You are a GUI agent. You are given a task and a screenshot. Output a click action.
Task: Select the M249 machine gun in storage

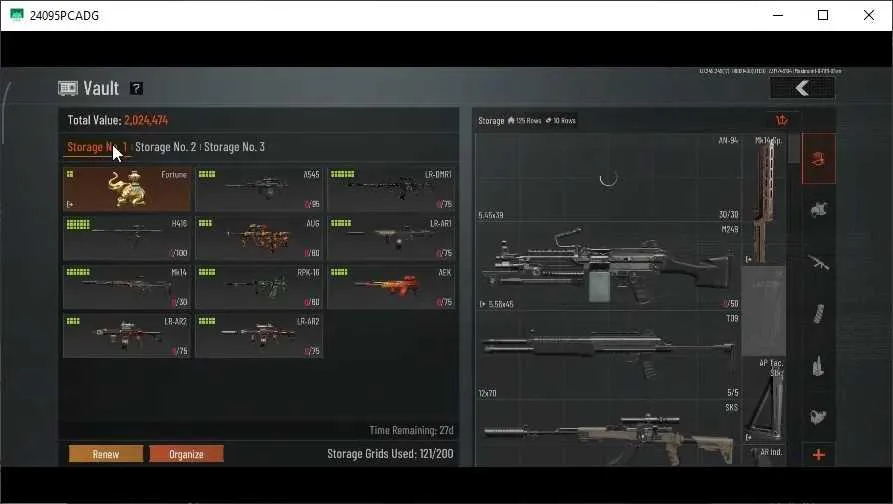pos(608,266)
